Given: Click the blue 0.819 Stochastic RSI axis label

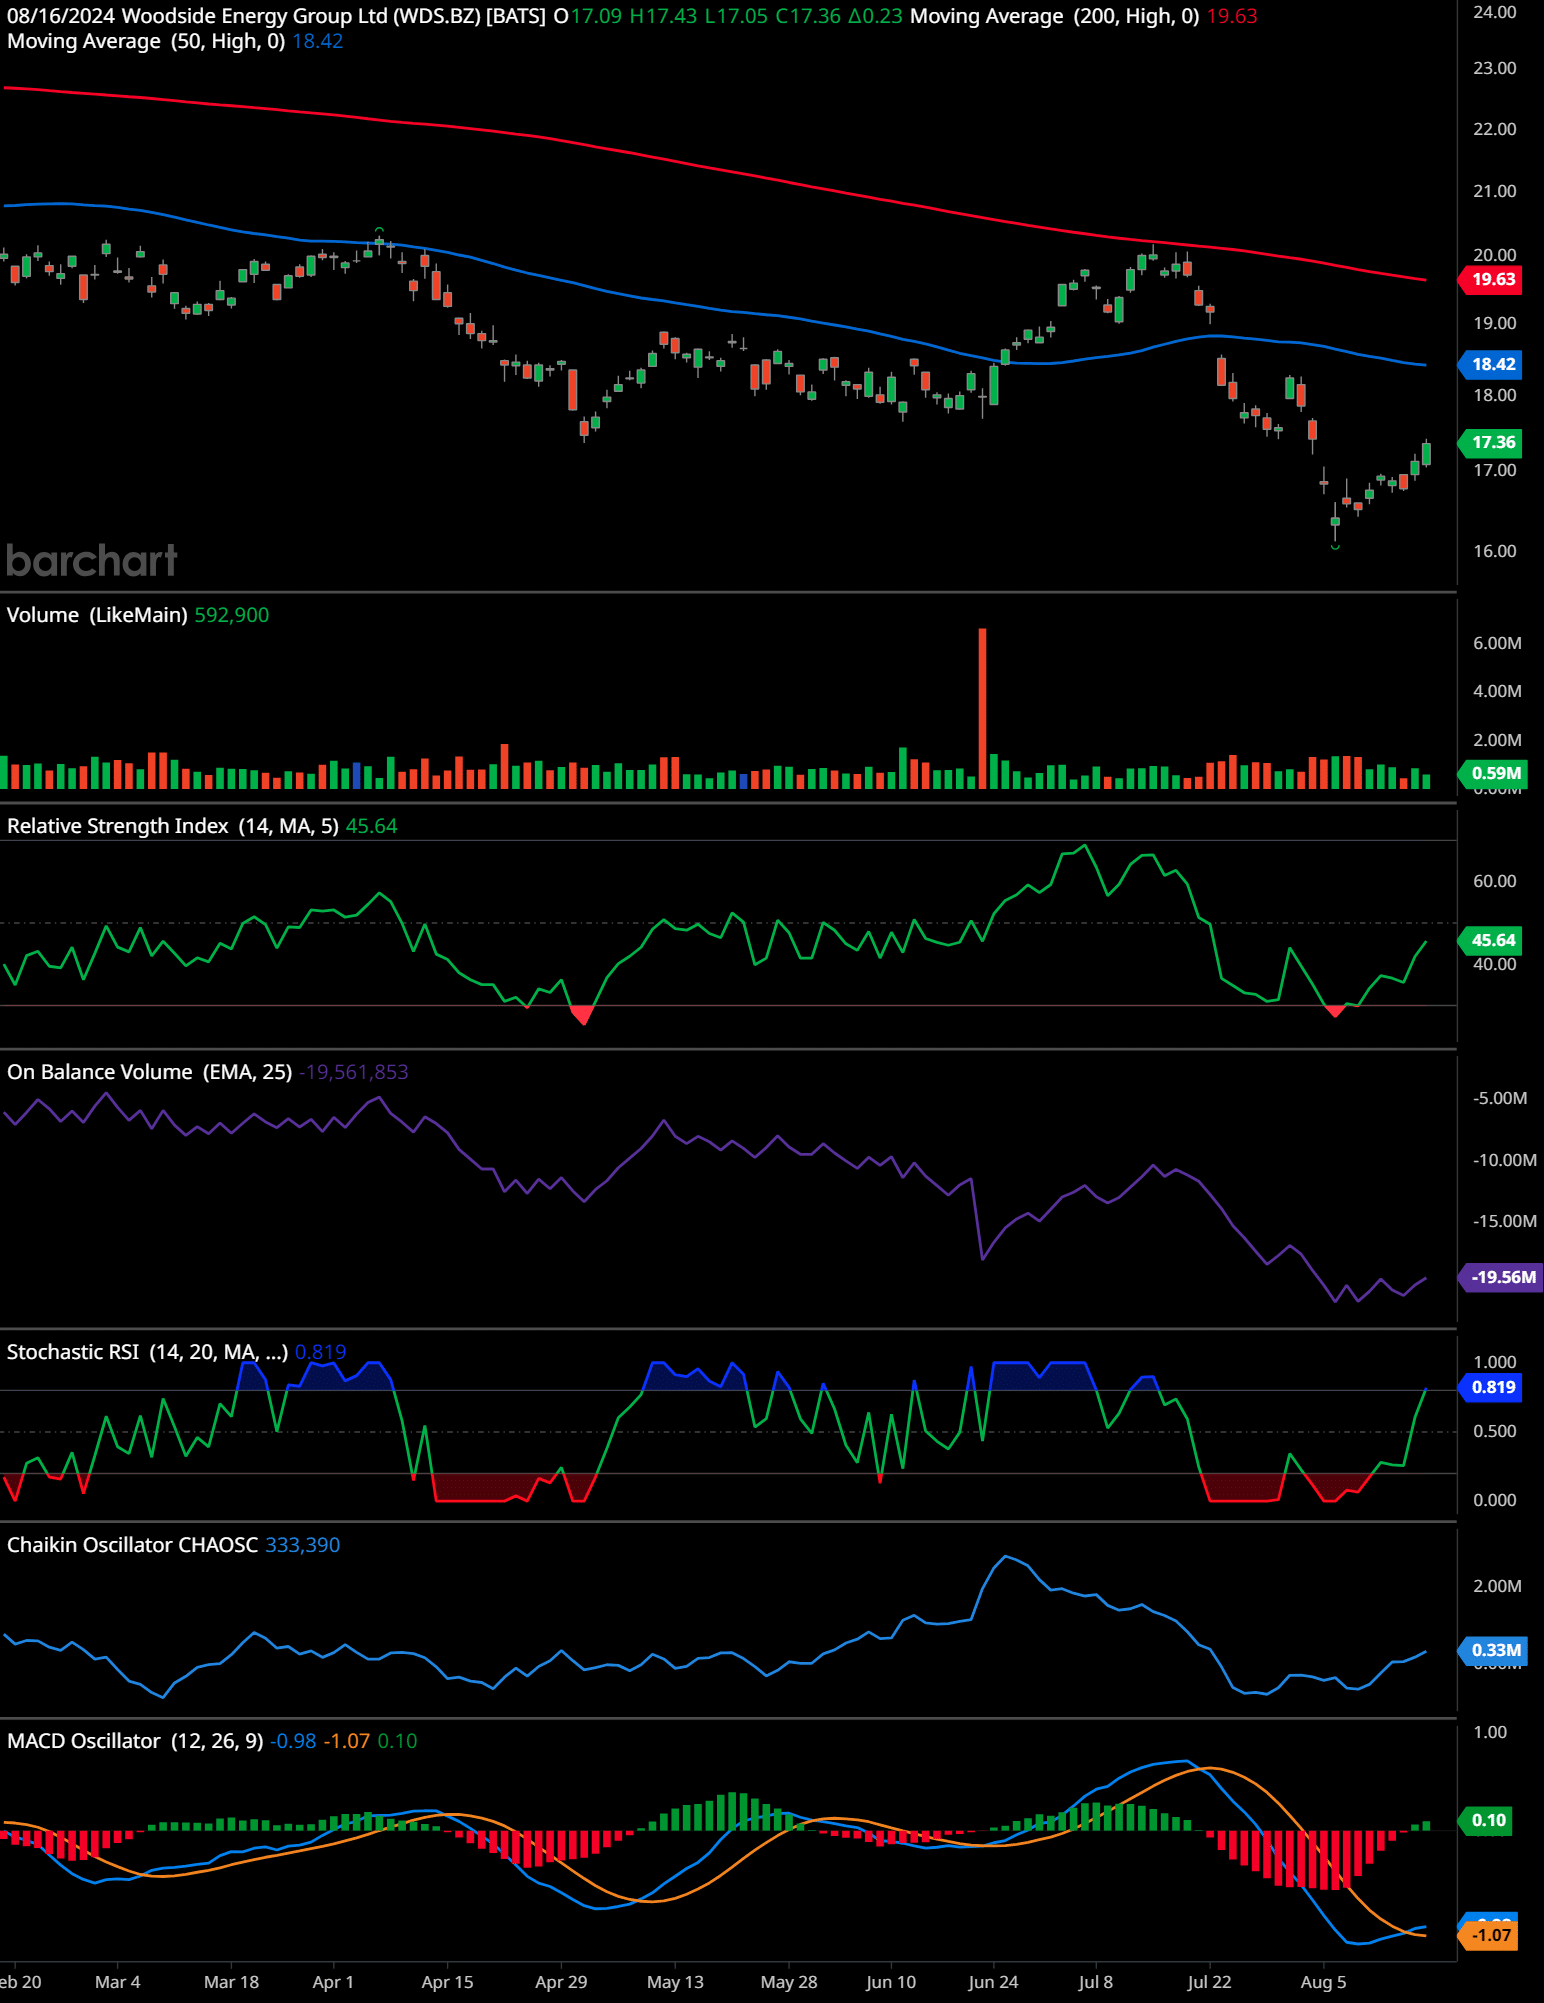Looking at the screenshot, I should [1491, 1387].
